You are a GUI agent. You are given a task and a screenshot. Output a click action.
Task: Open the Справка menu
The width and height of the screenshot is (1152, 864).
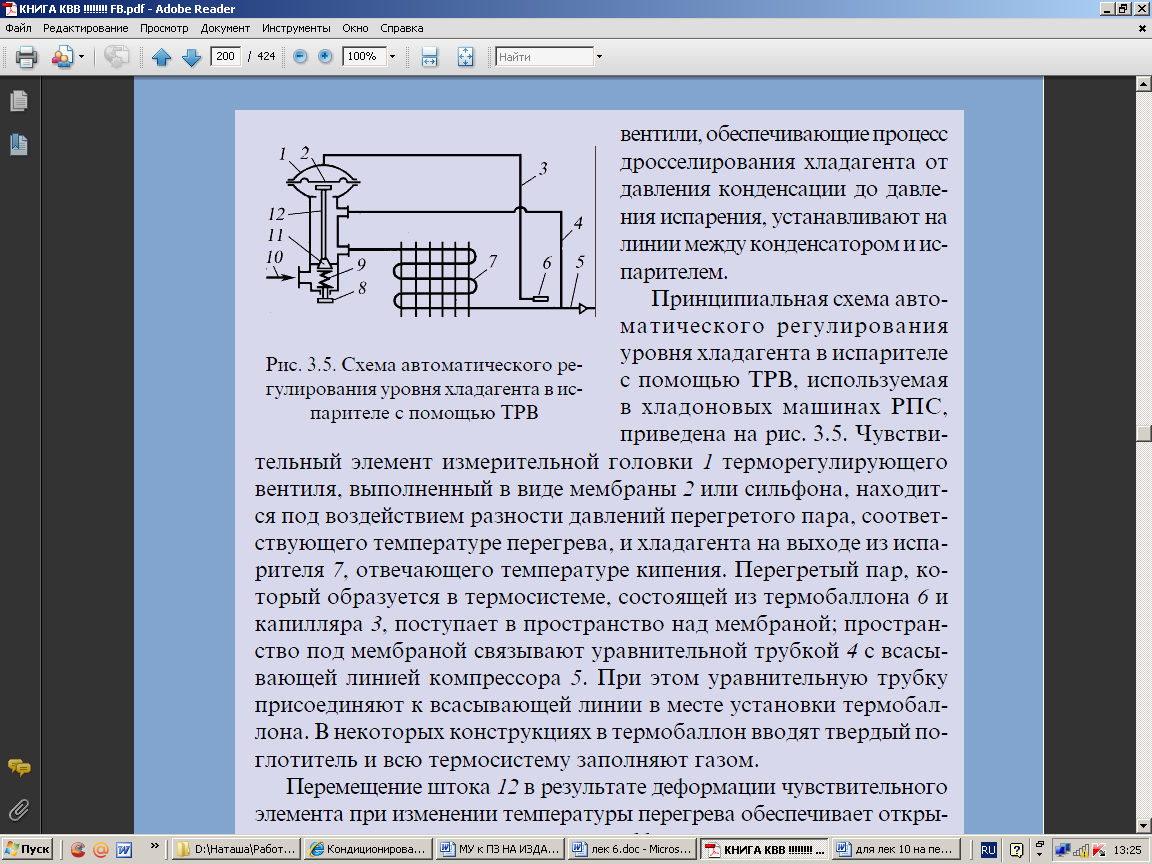tap(401, 28)
